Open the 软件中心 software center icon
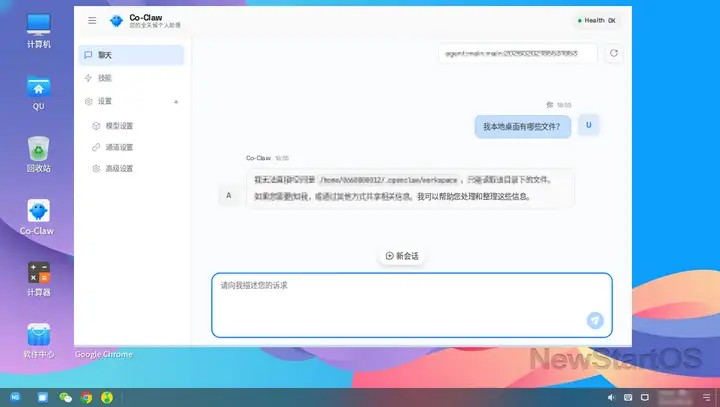The width and height of the screenshot is (720, 407). point(38,335)
